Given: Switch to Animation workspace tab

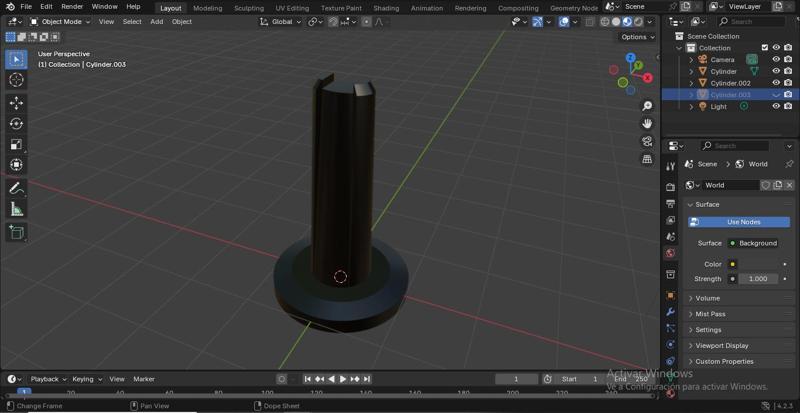Looking at the screenshot, I should (x=427, y=8).
